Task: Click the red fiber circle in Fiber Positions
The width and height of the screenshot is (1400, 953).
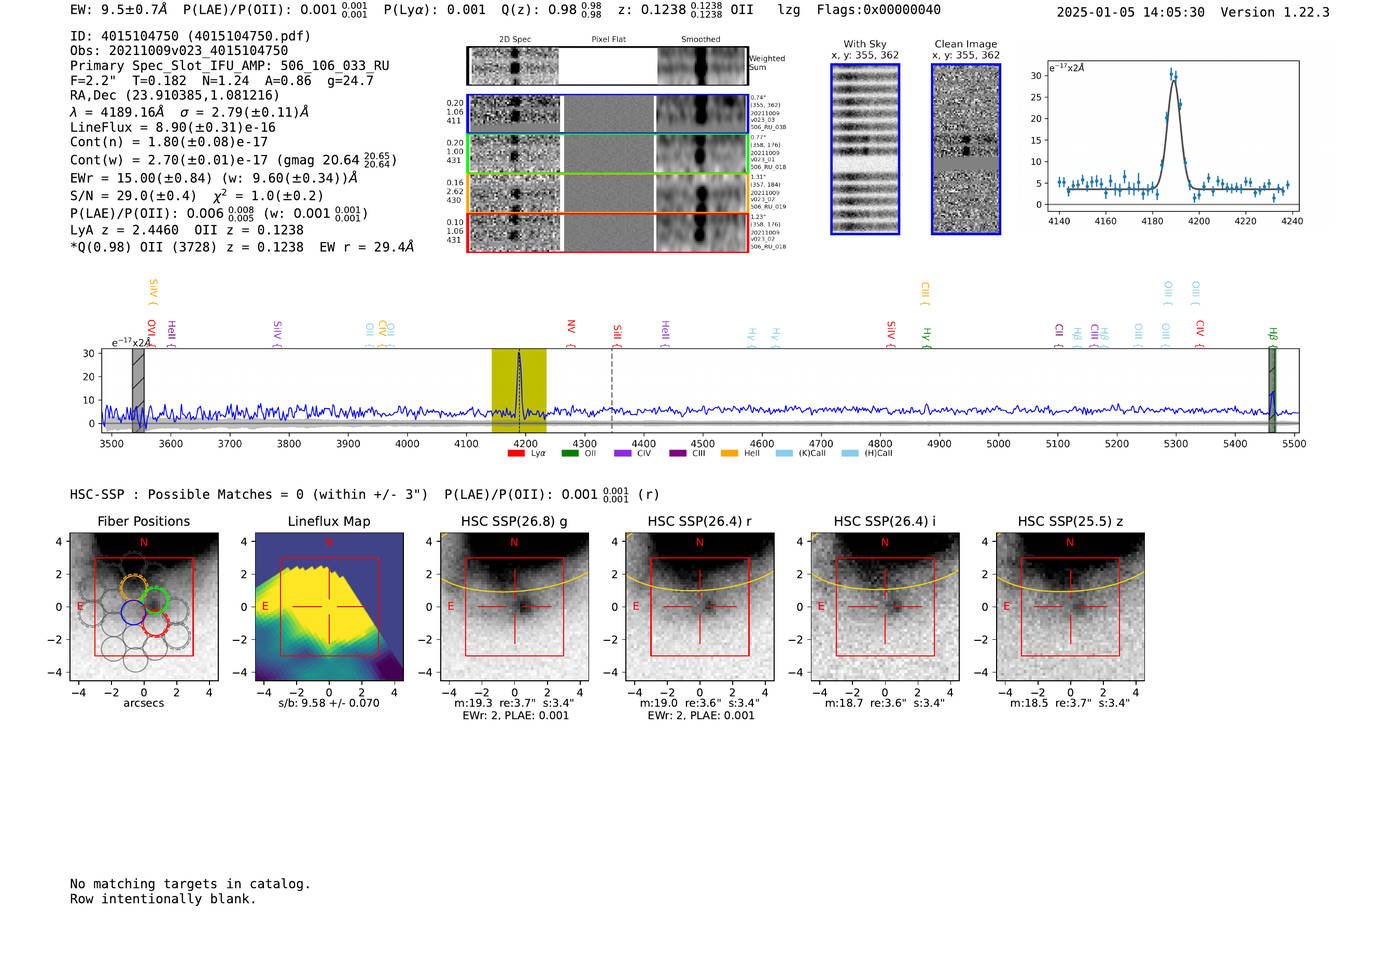Action: coord(155,624)
